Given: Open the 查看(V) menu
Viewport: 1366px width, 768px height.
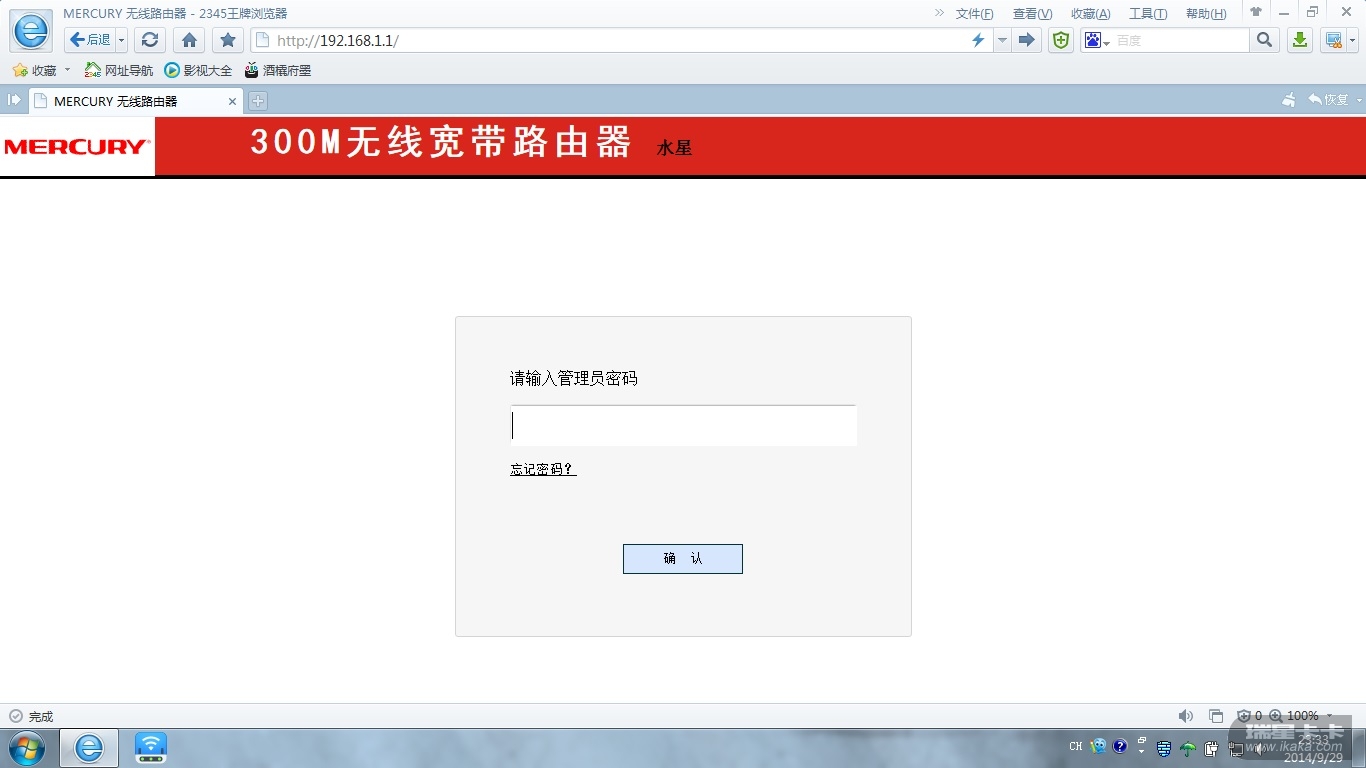Looking at the screenshot, I should point(1033,14).
